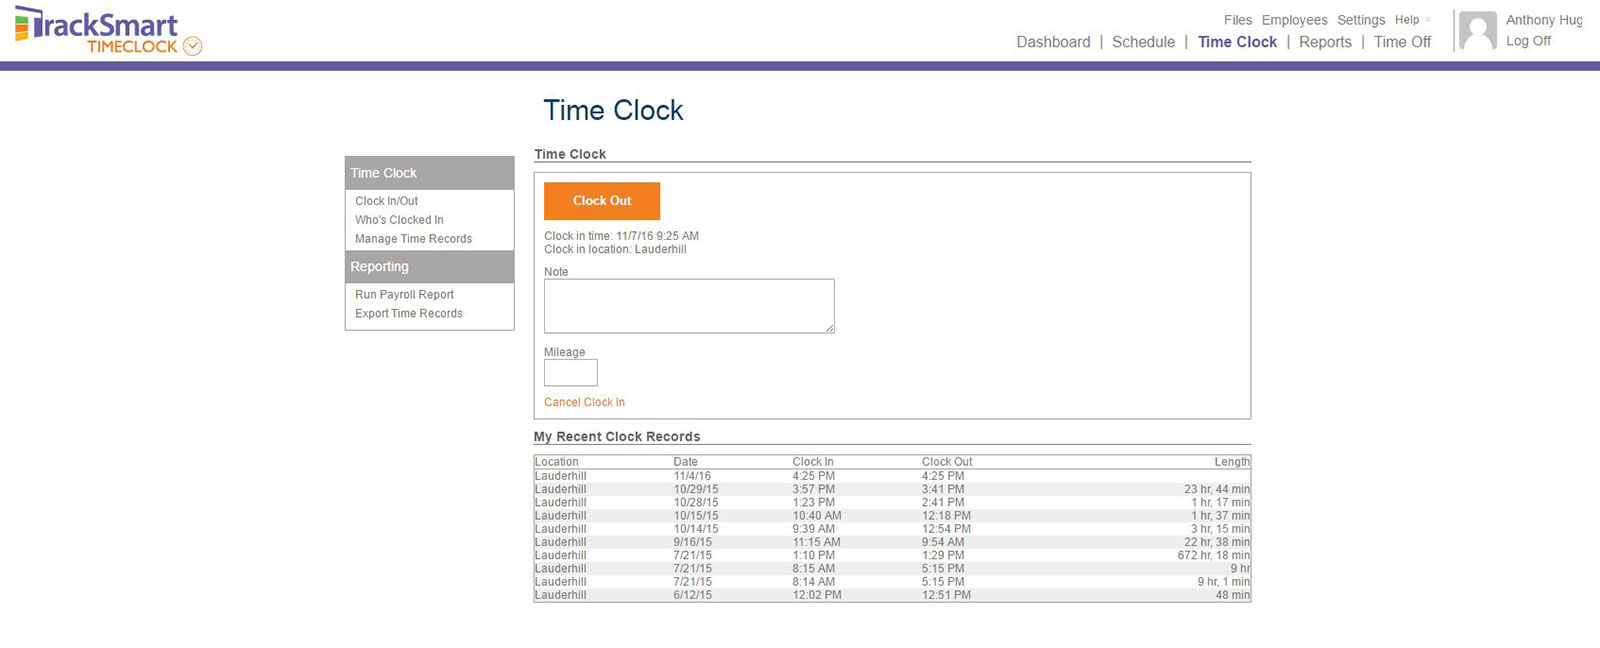Click the user avatar picture

coord(1477,31)
